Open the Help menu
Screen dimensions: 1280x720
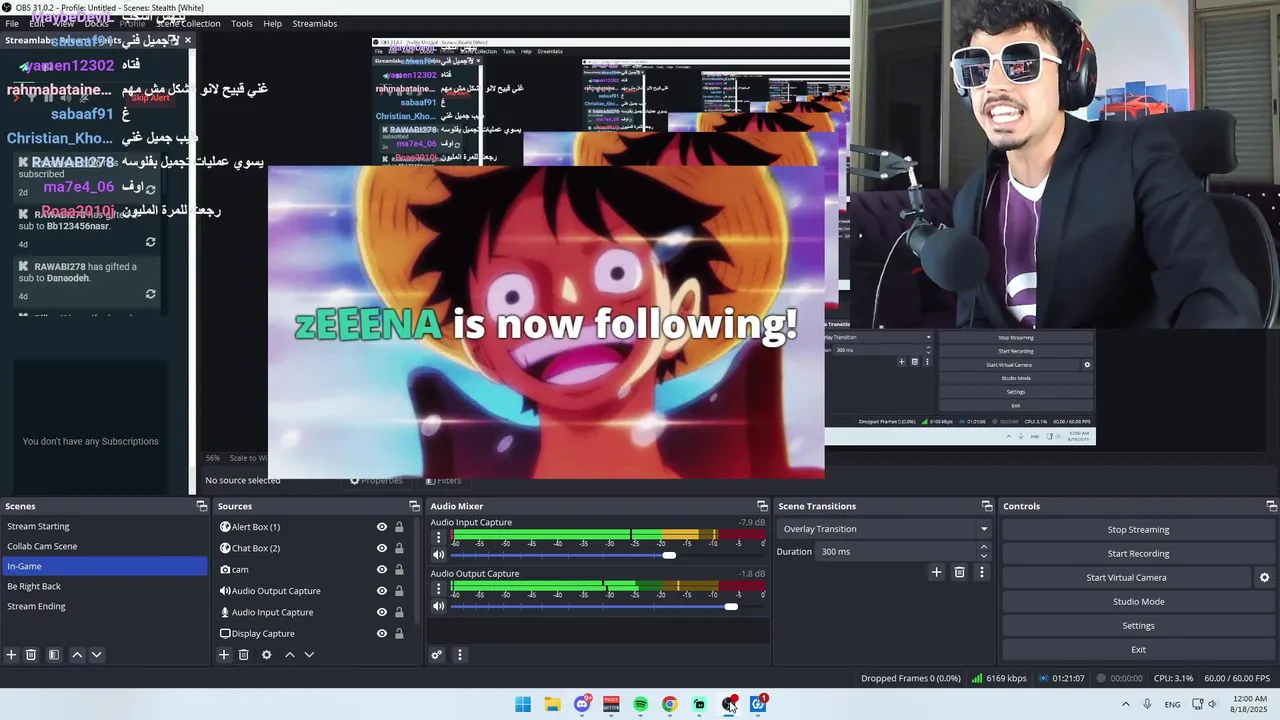[272, 23]
